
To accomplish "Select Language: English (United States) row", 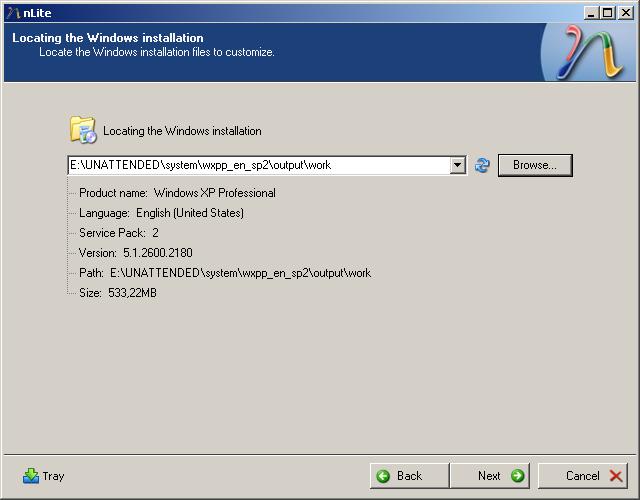I will (x=161, y=213).
